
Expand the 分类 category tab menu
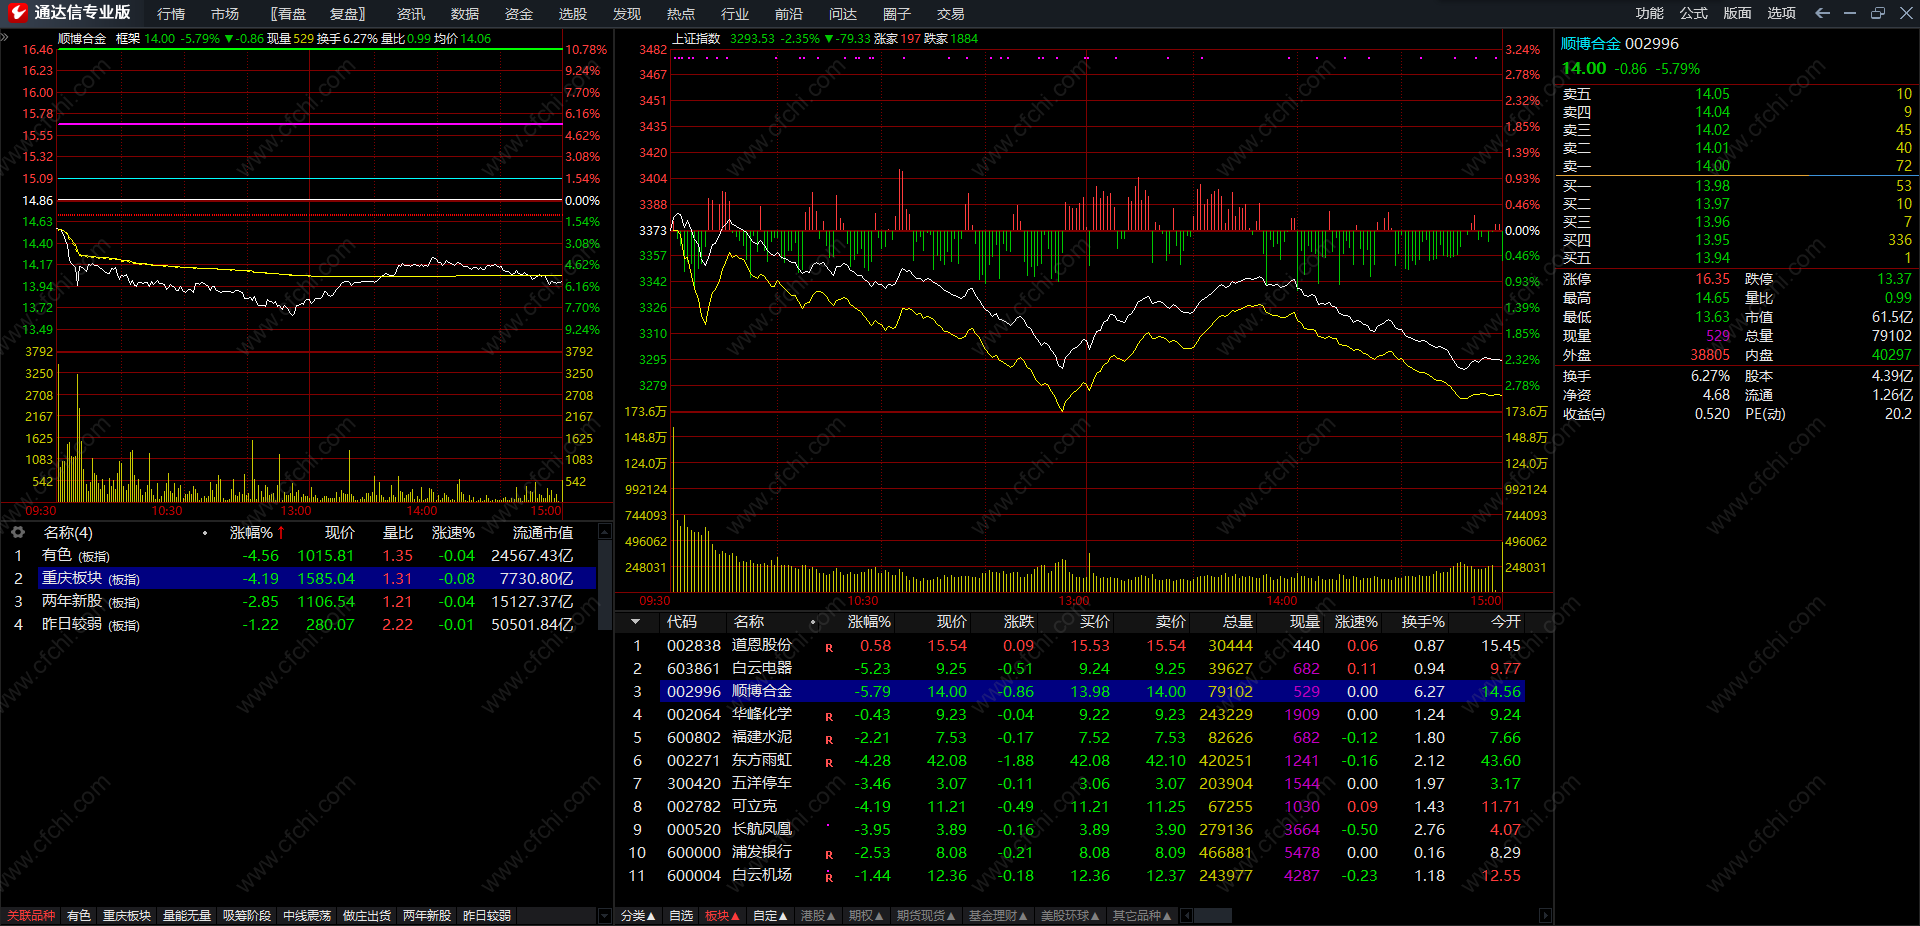click(x=637, y=915)
